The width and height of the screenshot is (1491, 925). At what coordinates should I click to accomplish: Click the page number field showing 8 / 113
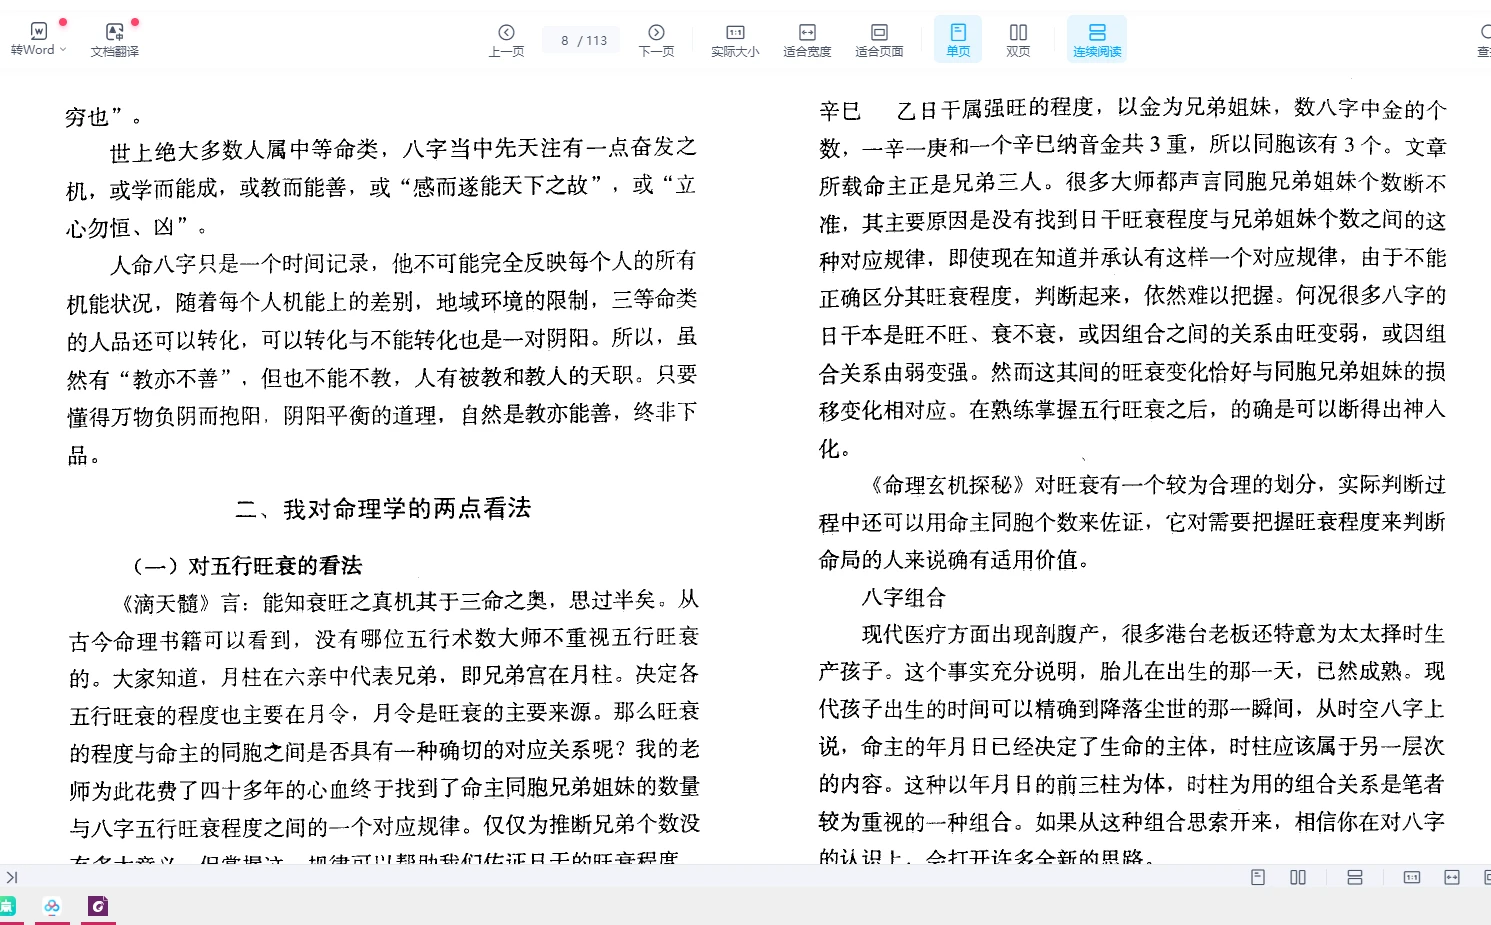(580, 39)
